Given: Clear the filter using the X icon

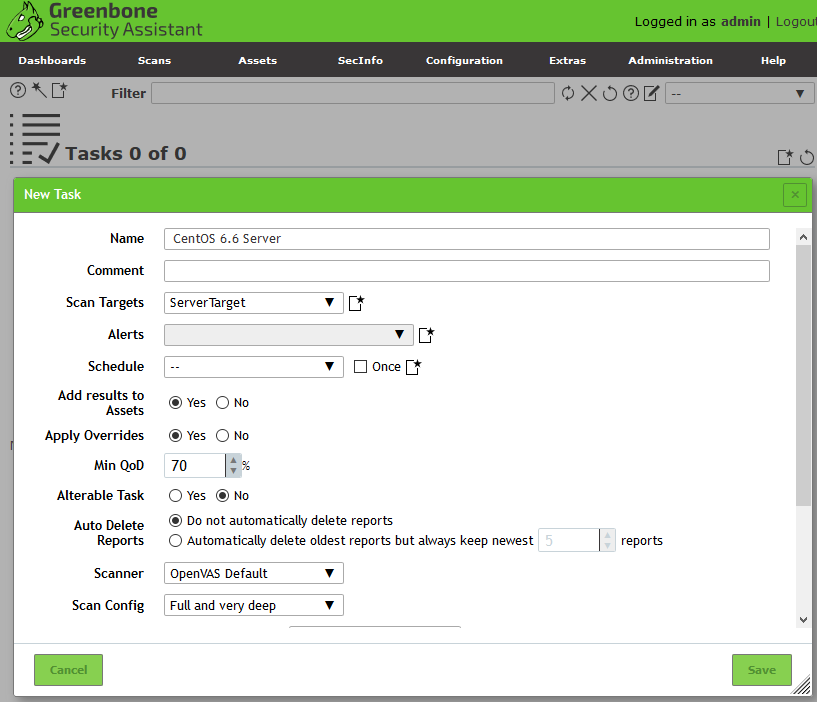Looking at the screenshot, I should (x=589, y=93).
